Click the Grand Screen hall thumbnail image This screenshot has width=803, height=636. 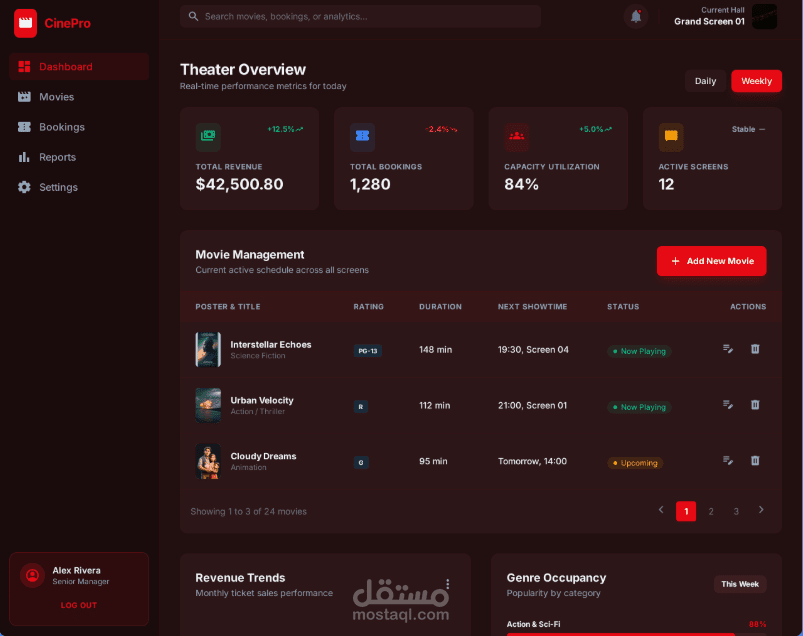pos(765,16)
